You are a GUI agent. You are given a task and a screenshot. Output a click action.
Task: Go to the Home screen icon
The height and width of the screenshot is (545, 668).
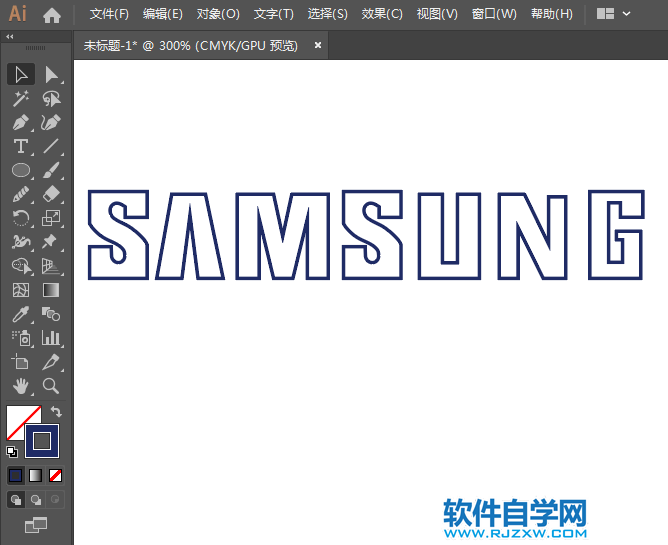coord(52,15)
